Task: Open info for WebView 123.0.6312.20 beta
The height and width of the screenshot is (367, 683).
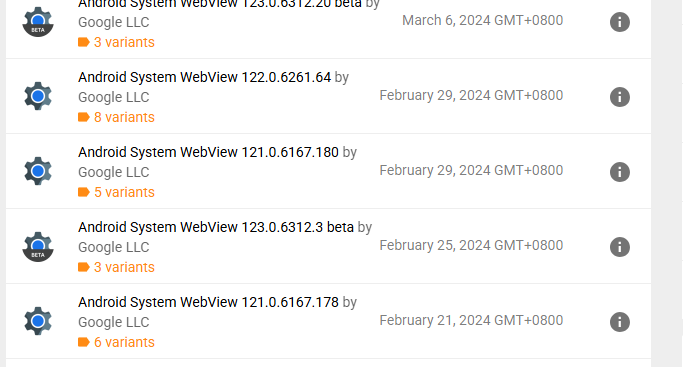Action: [619, 22]
